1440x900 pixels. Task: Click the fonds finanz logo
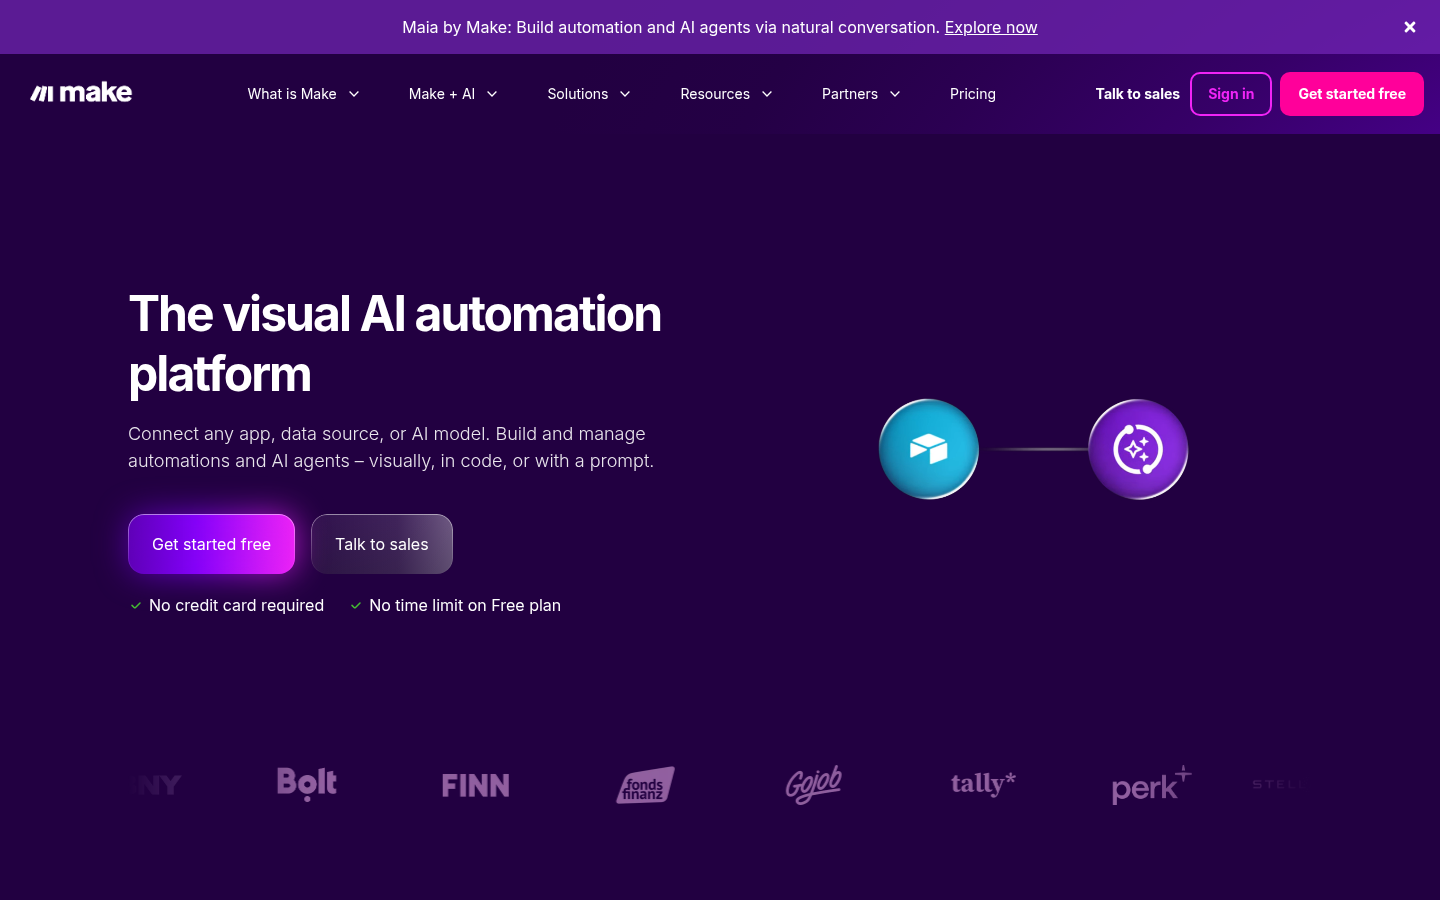click(645, 785)
